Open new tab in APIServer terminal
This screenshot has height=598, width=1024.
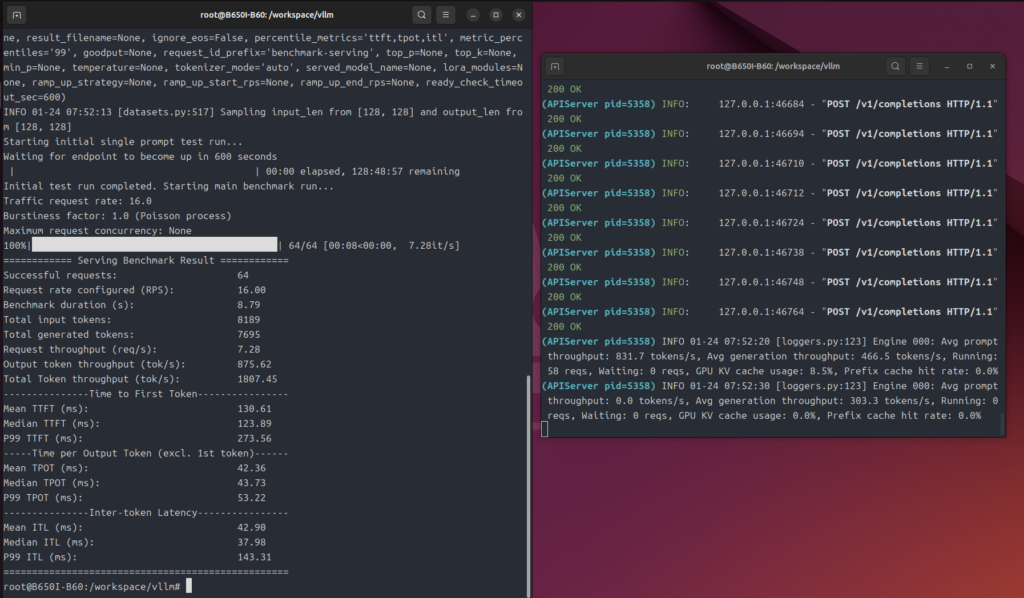point(555,66)
